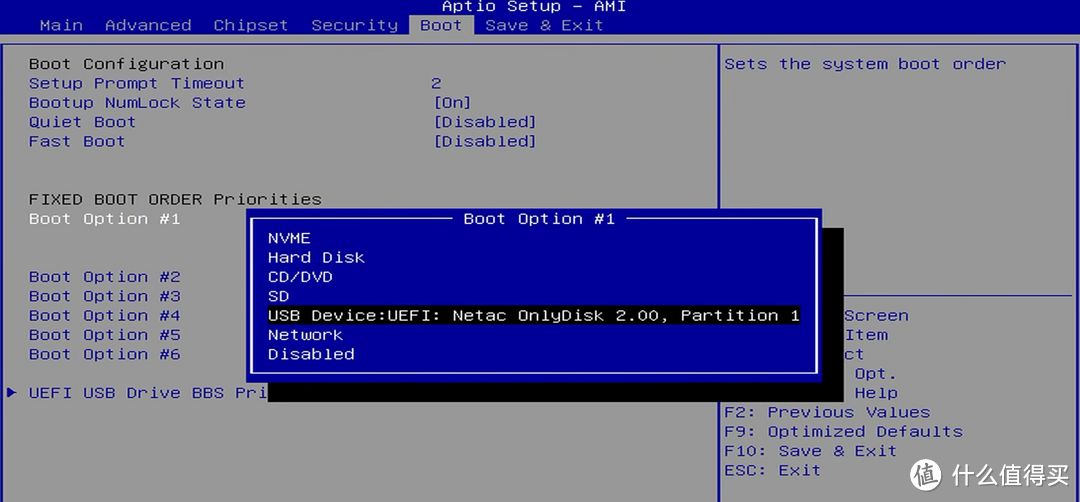The width and height of the screenshot is (1080, 502).
Task: Open the Security tab
Action: (x=355, y=25)
